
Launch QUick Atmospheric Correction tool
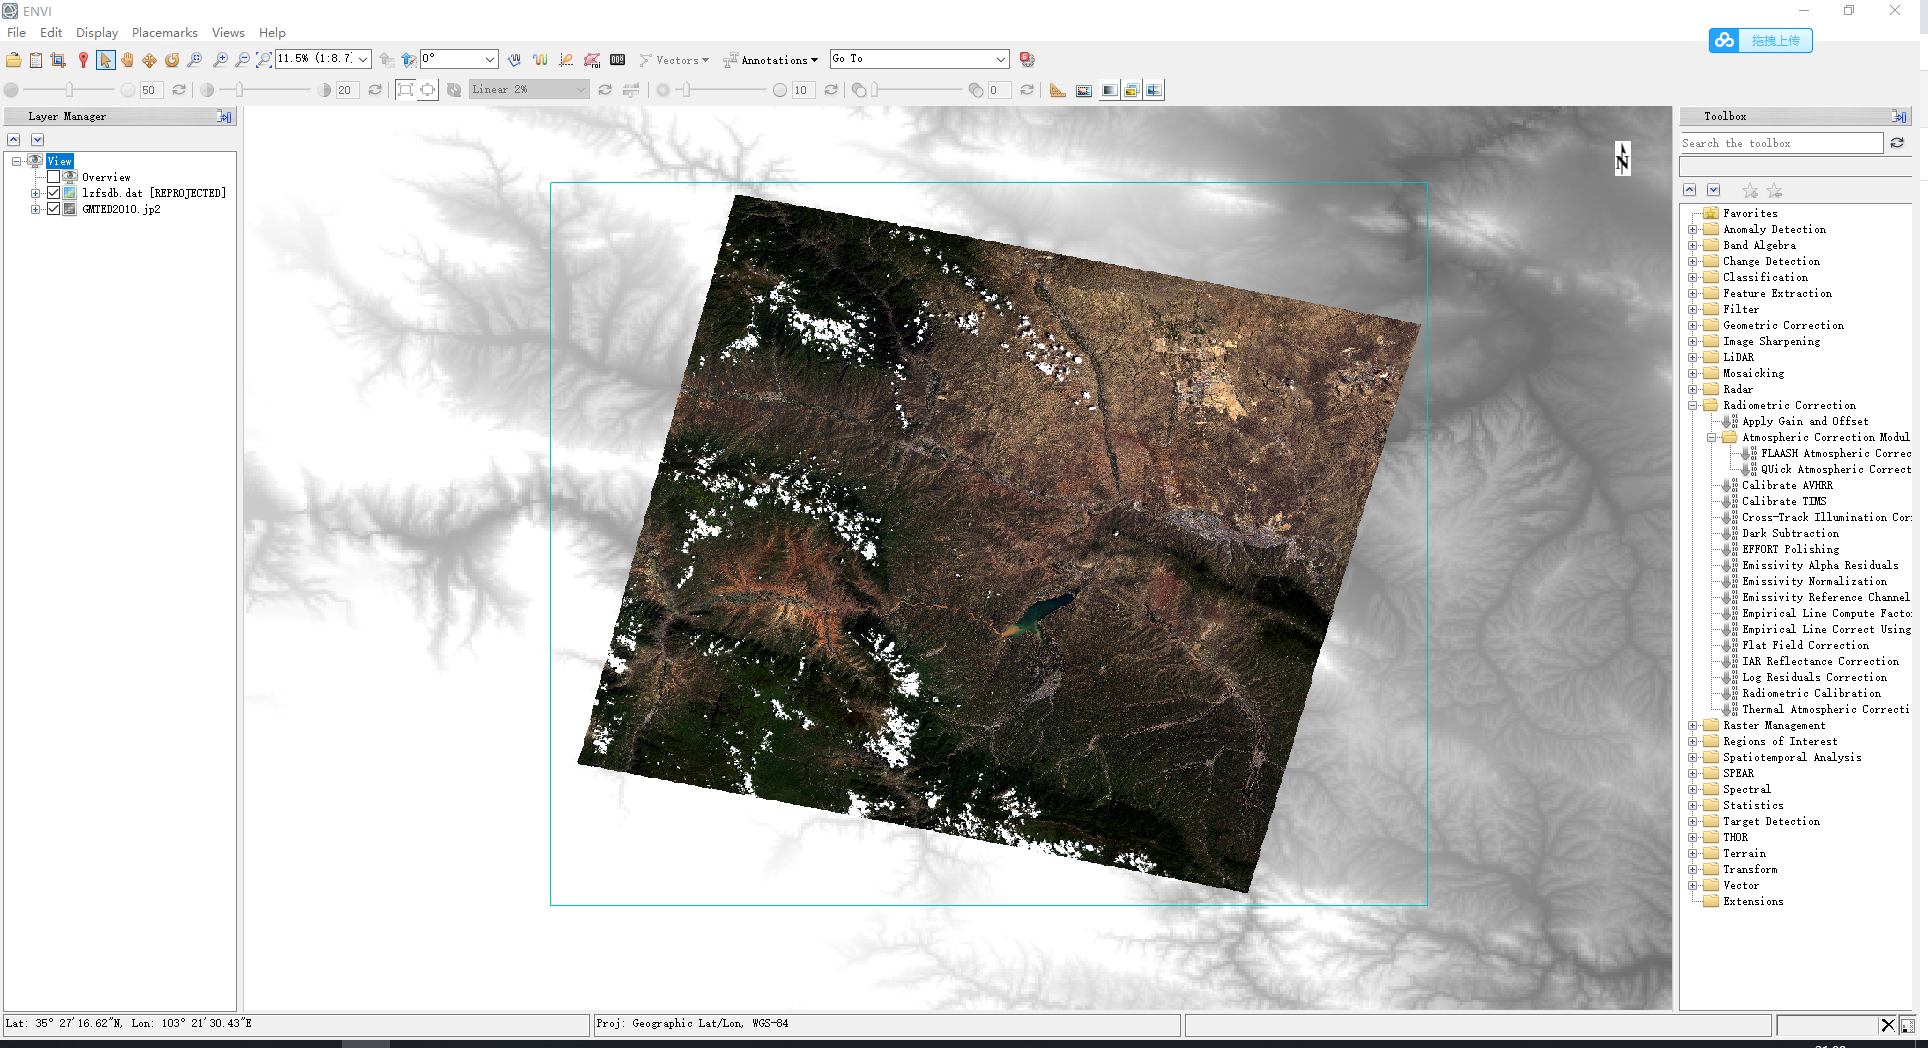(1835, 469)
